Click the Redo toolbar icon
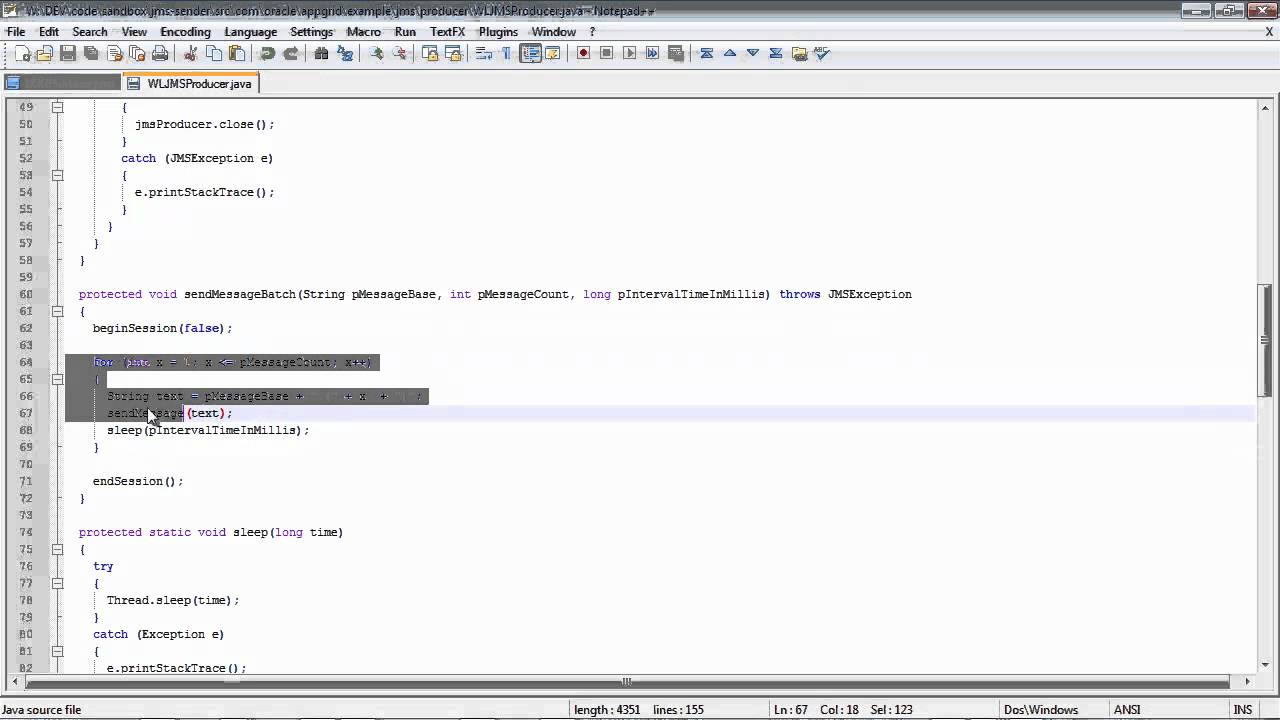 [290, 53]
